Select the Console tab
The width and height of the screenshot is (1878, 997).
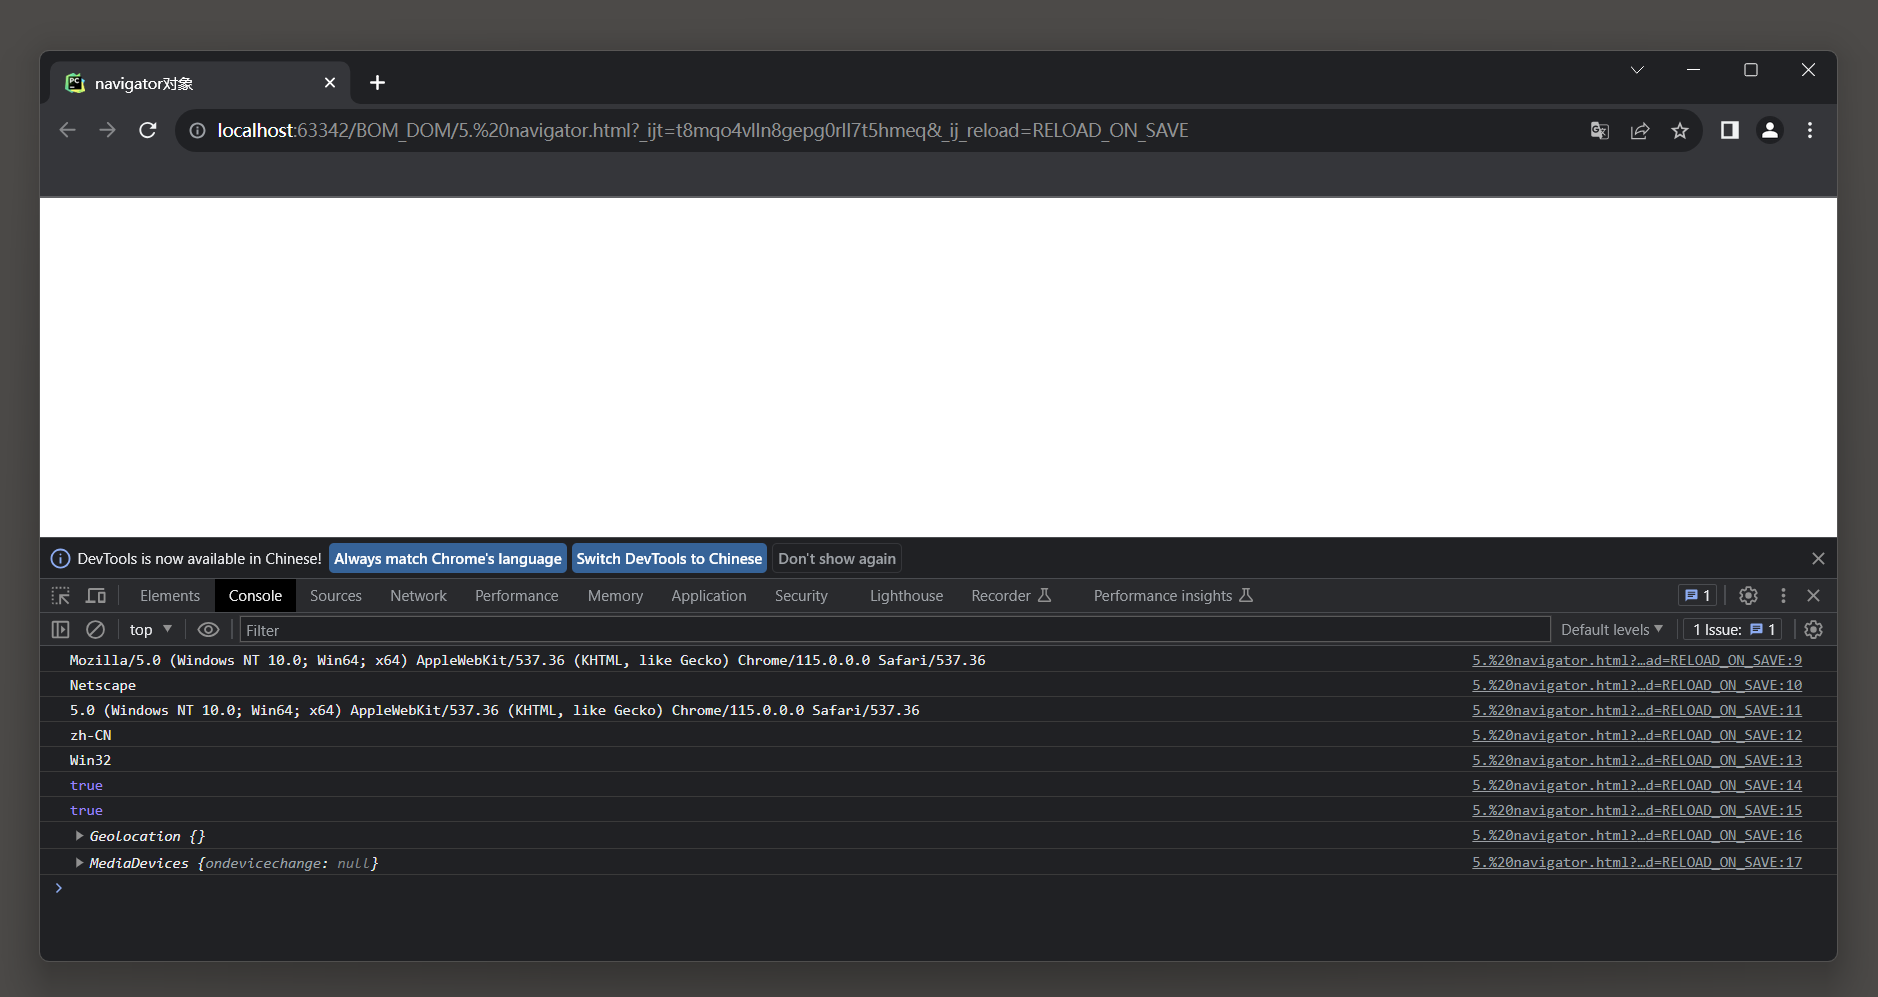tap(255, 596)
